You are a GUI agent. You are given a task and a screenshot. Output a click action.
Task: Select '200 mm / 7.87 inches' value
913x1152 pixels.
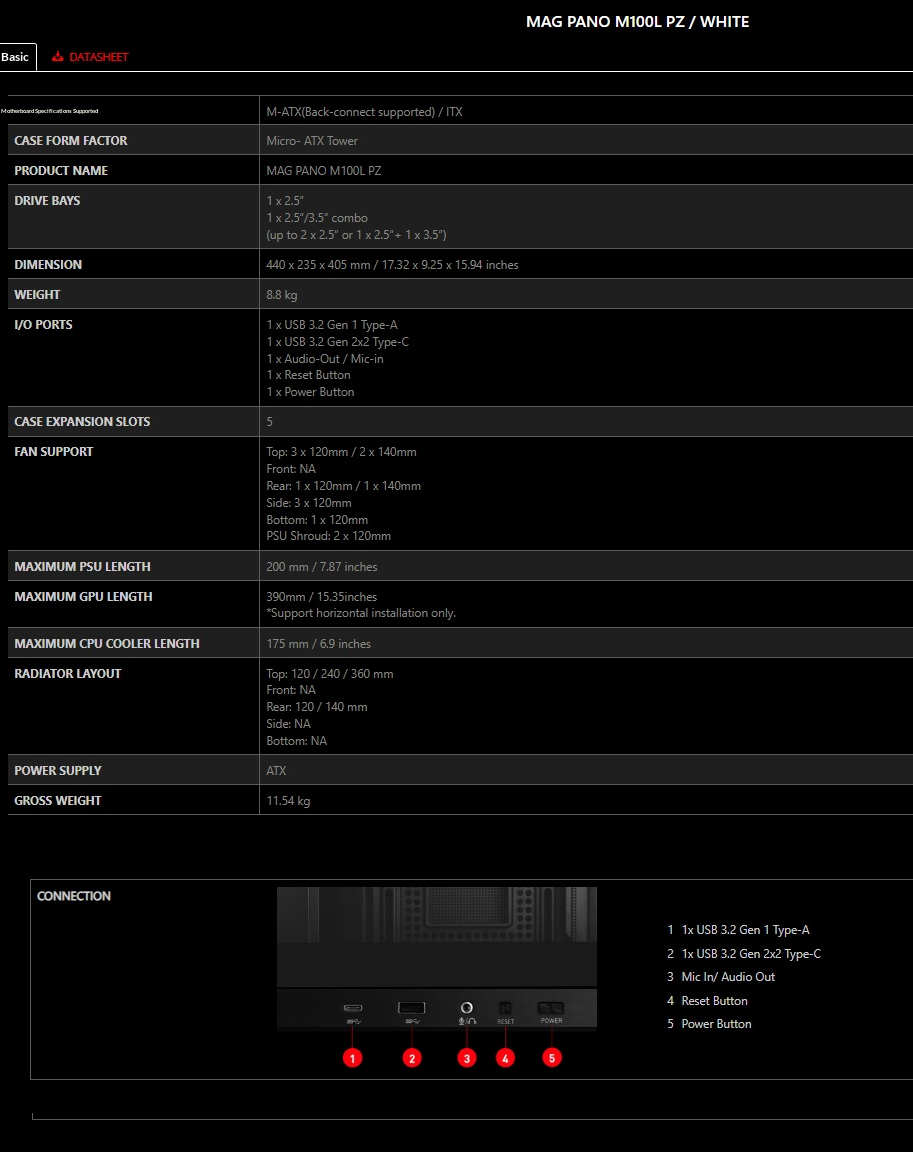pyautogui.click(x=322, y=567)
